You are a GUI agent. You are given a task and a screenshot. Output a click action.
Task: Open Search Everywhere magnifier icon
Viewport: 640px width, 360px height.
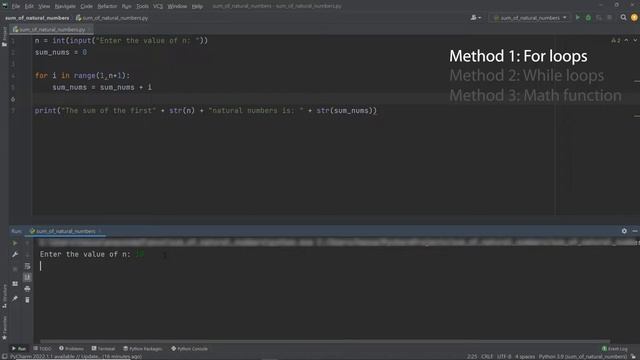pyautogui.click(x=623, y=18)
